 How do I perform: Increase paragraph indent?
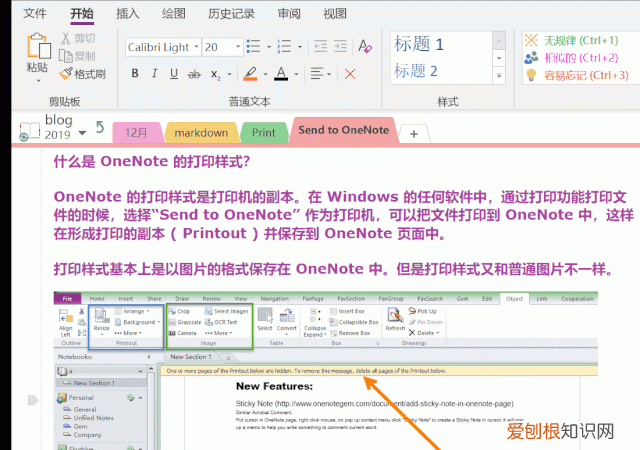click(x=340, y=46)
